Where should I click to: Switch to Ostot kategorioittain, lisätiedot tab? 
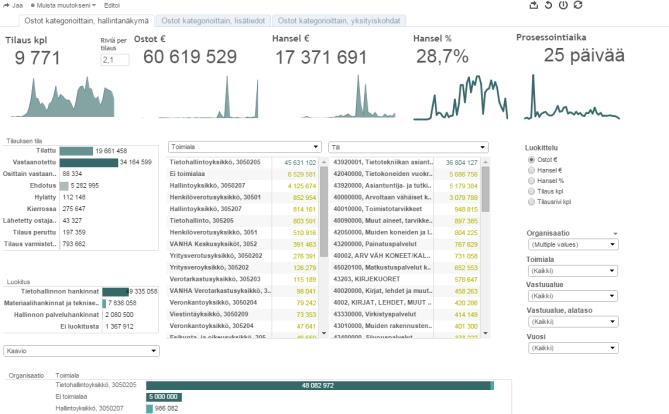[x=213, y=20]
